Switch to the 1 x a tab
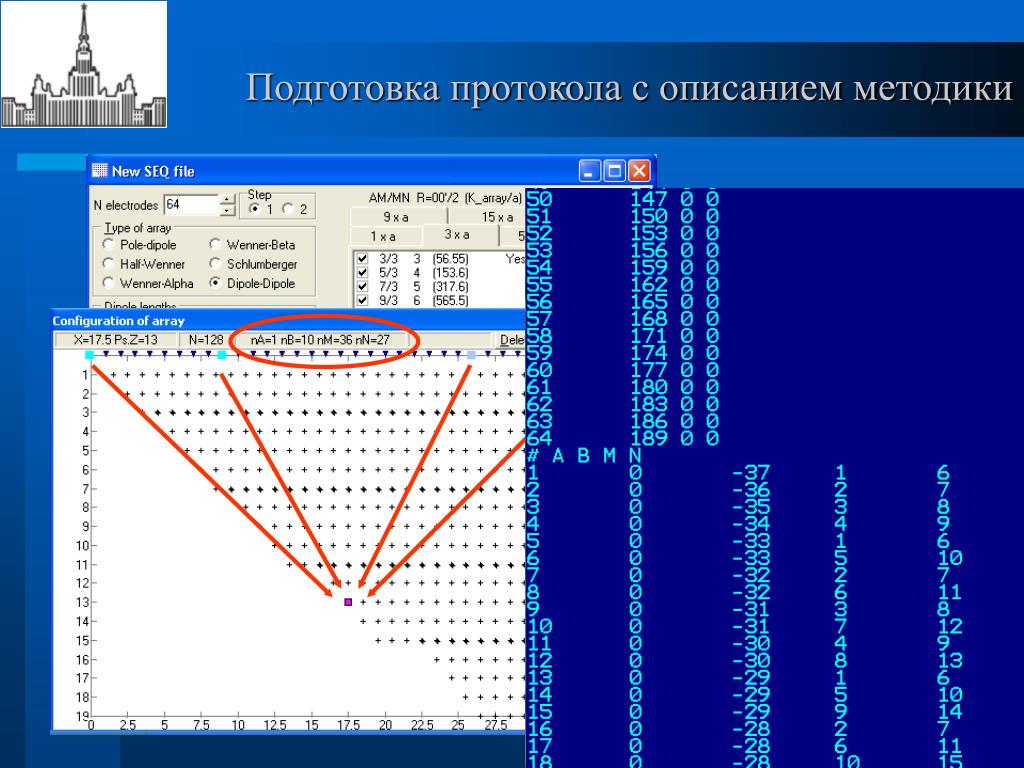The image size is (1024, 768). click(385, 236)
